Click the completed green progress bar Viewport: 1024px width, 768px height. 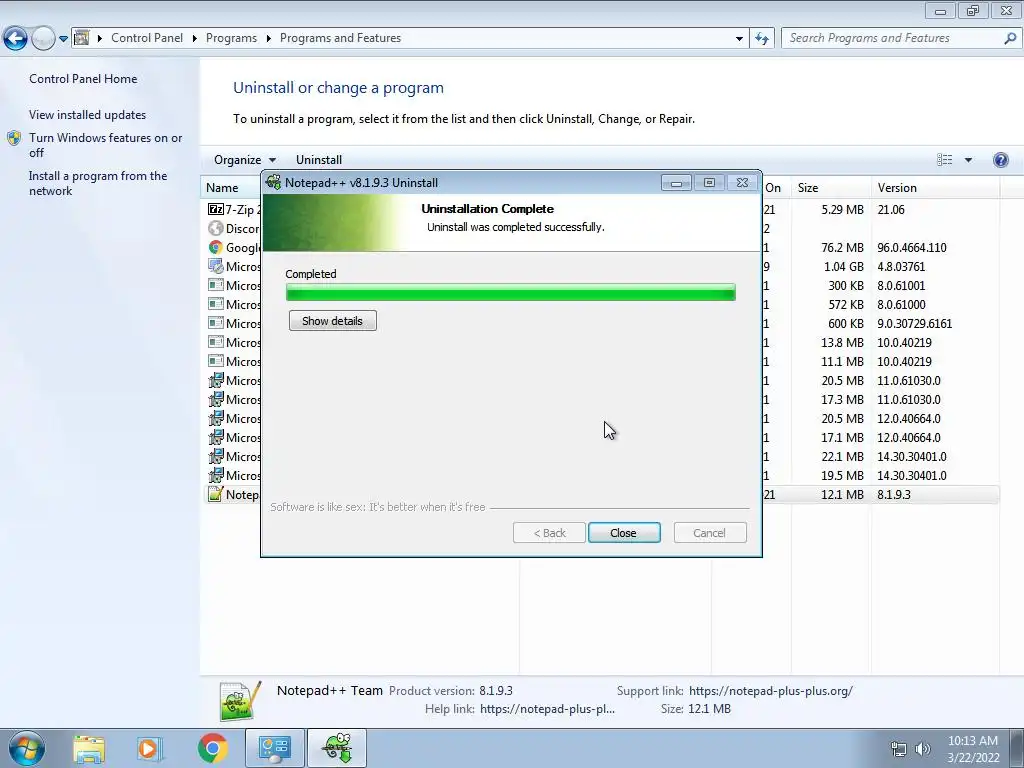pos(511,293)
